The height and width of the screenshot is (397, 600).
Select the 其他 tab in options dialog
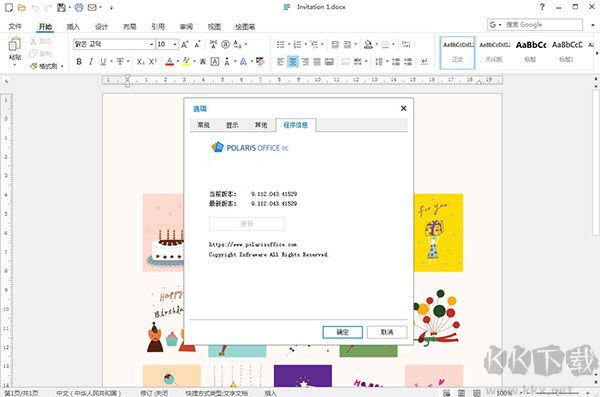pyautogui.click(x=261, y=125)
